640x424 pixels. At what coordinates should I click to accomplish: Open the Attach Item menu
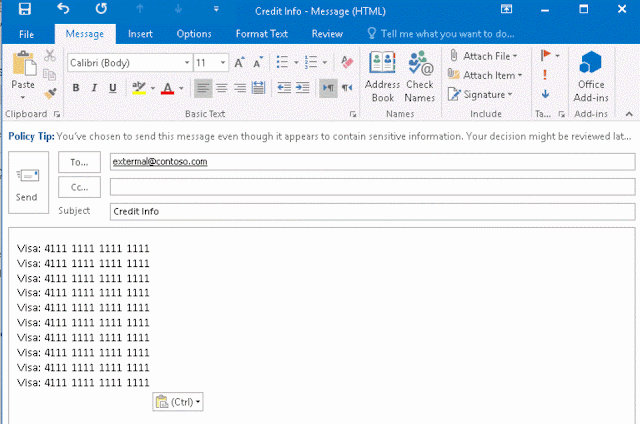click(x=485, y=75)
